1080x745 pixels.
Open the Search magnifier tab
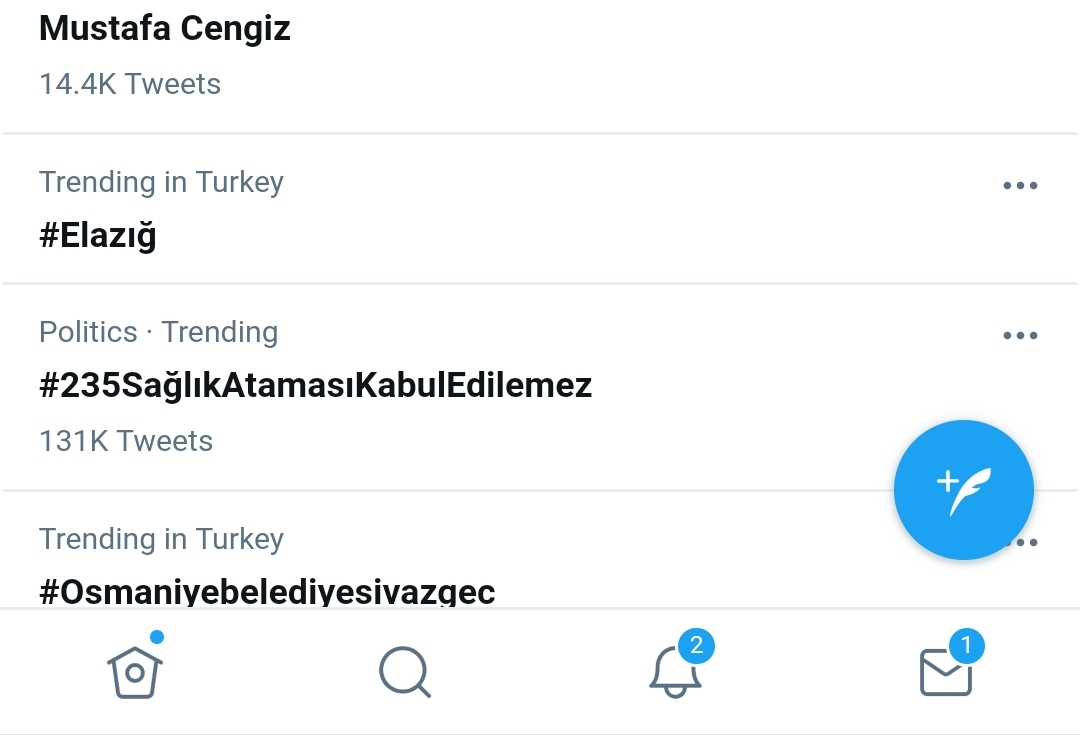[405, 672]
